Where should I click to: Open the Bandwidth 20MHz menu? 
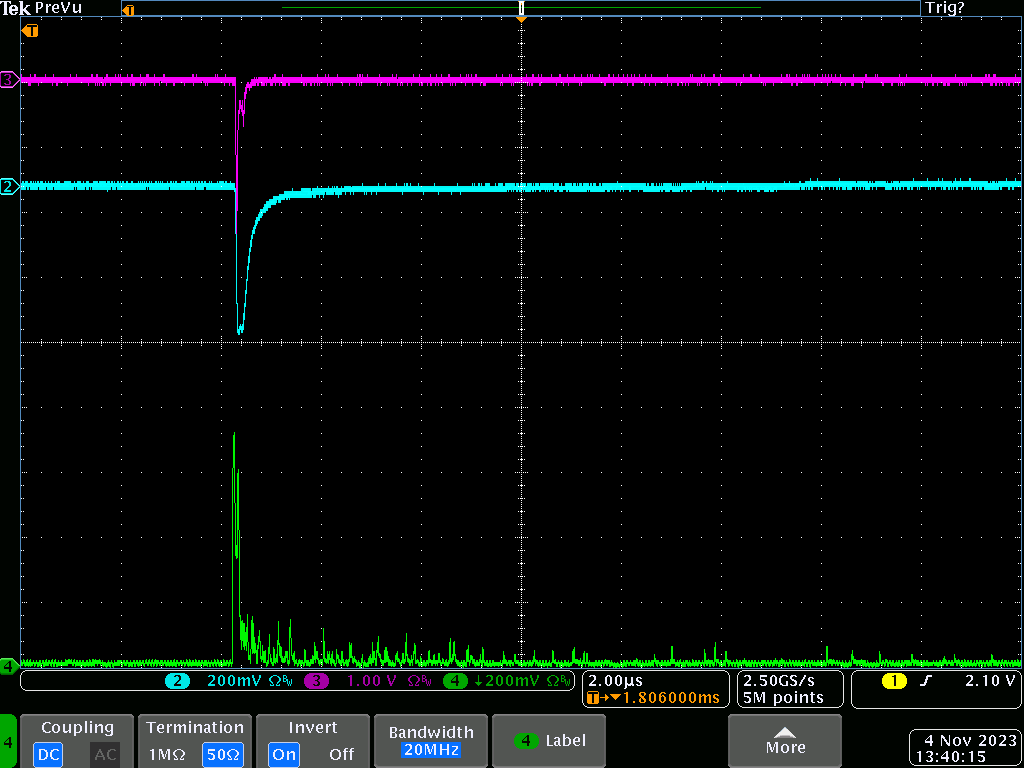pos(431,741)
